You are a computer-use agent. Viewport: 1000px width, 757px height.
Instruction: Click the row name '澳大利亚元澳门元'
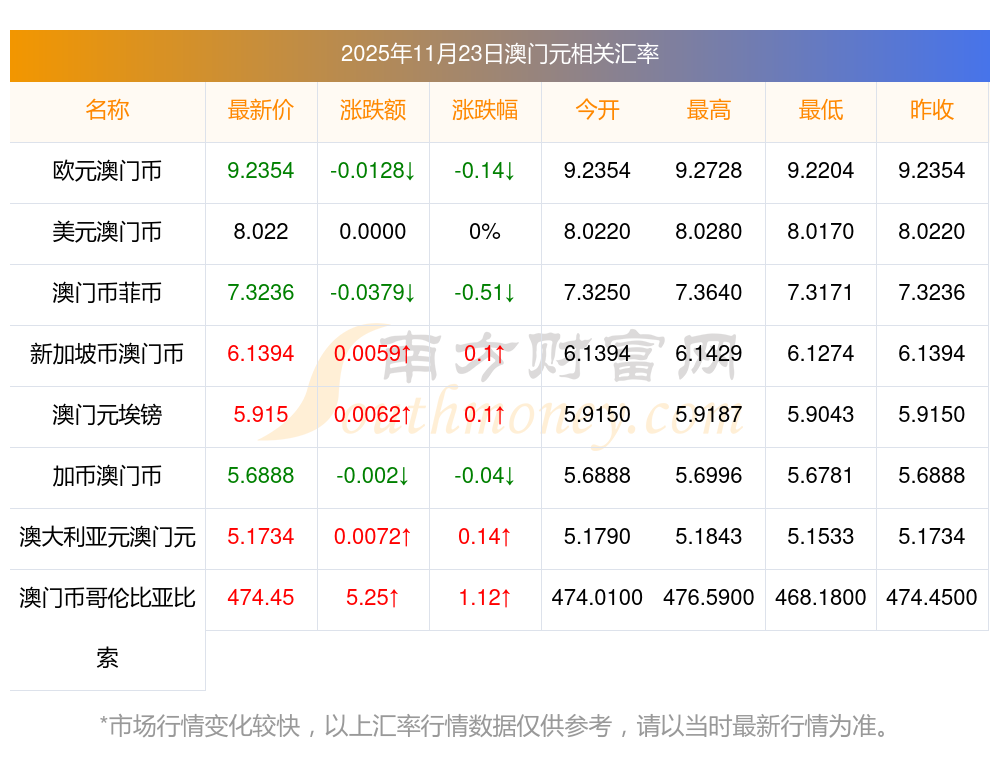tap(107, 537)
